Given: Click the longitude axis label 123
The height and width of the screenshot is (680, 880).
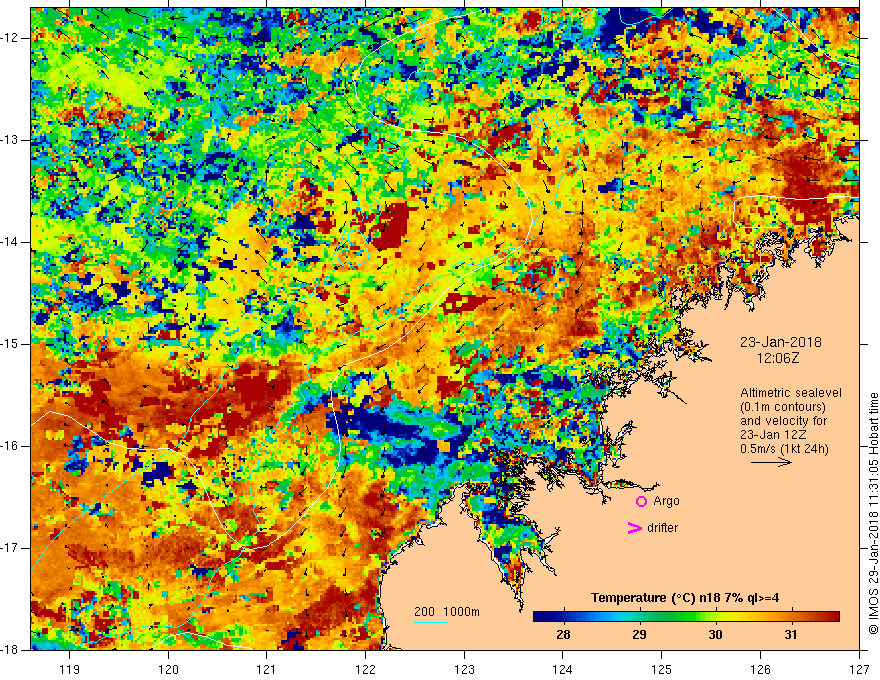Looking at the screenshot, I should 464,669.
